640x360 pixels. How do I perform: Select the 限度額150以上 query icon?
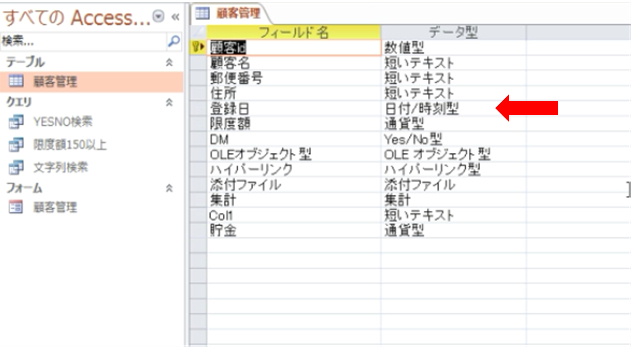pyautogui.click(x=16, y=144)
